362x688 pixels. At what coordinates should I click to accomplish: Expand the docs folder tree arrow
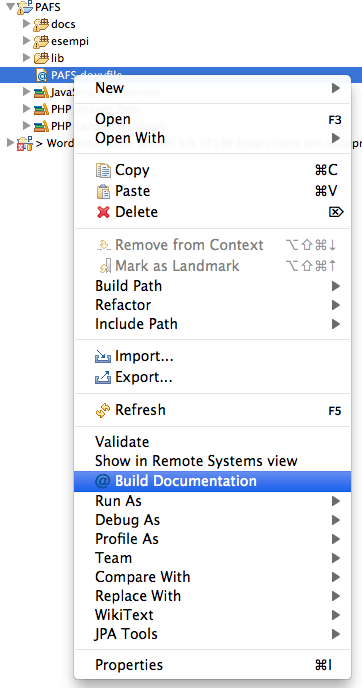coord(27,24)
